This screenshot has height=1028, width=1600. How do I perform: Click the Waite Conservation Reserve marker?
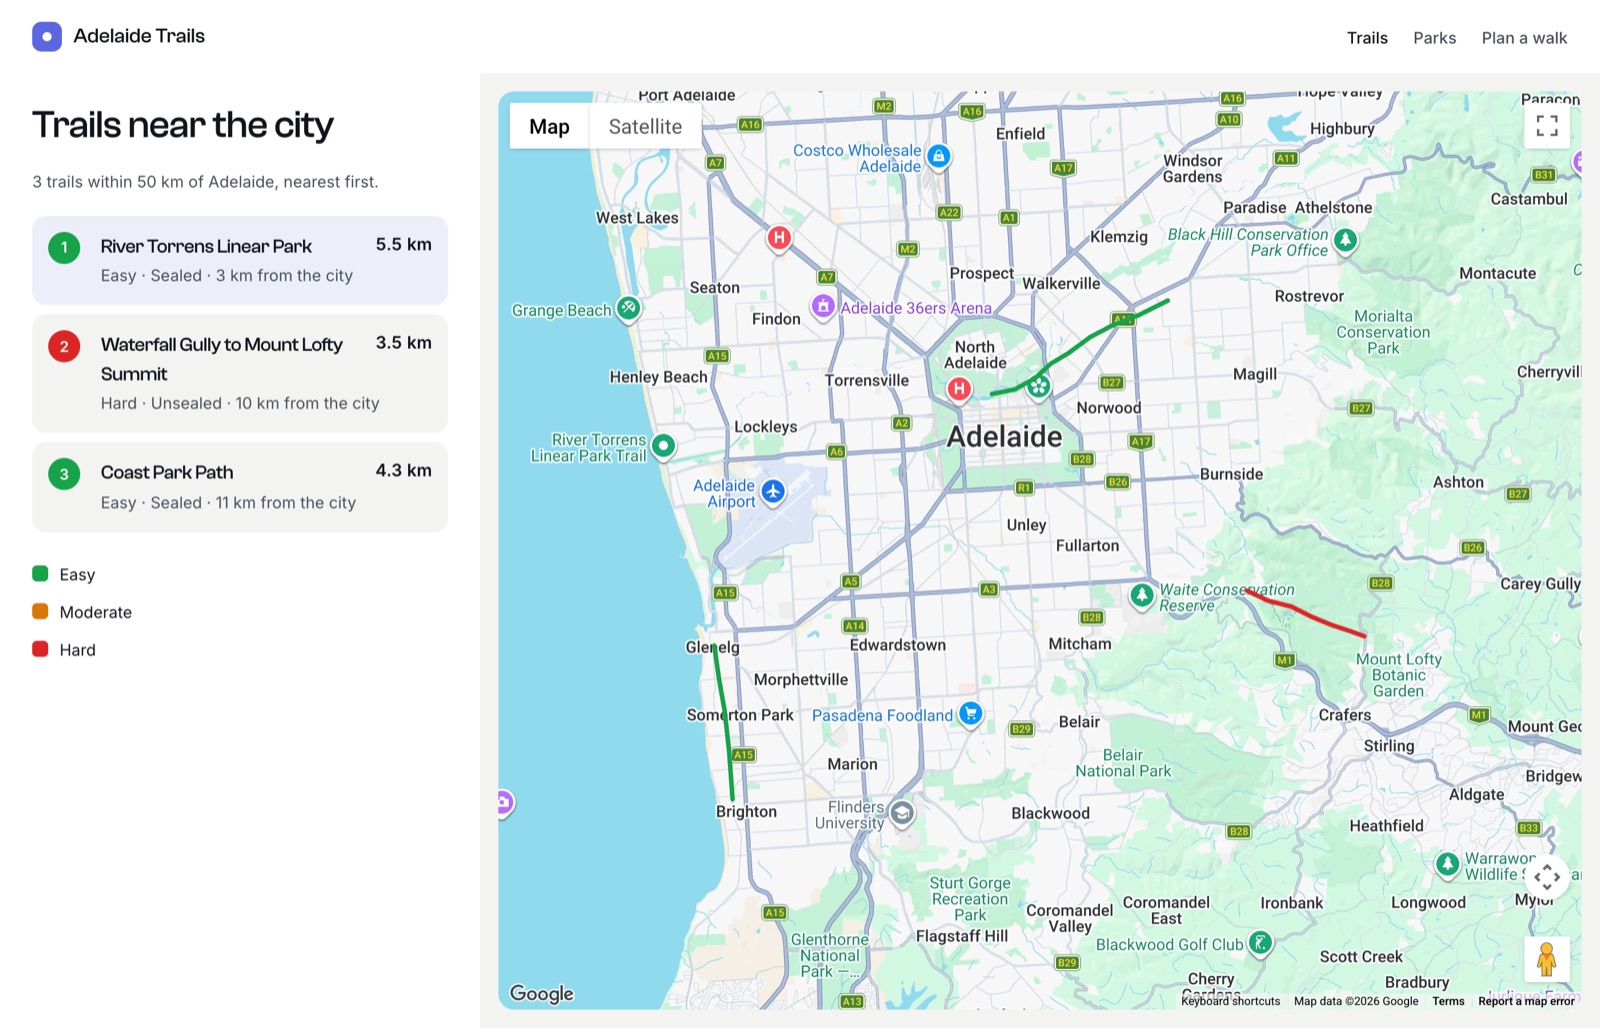point(1142,596)
